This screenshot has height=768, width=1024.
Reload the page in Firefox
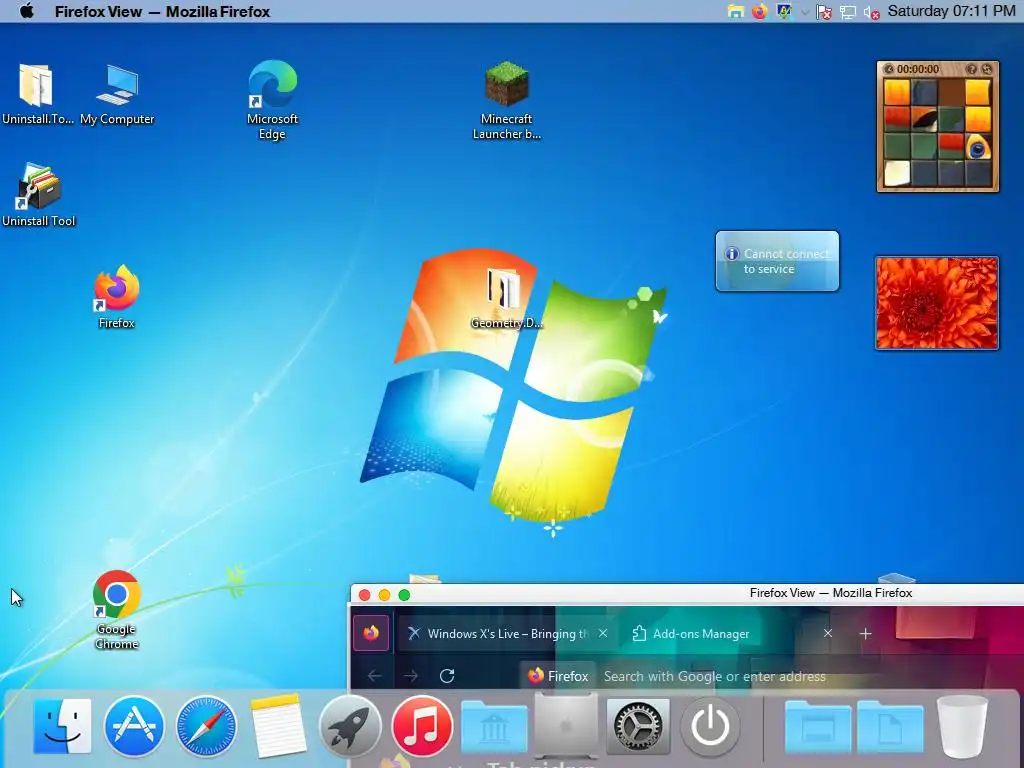447,676
